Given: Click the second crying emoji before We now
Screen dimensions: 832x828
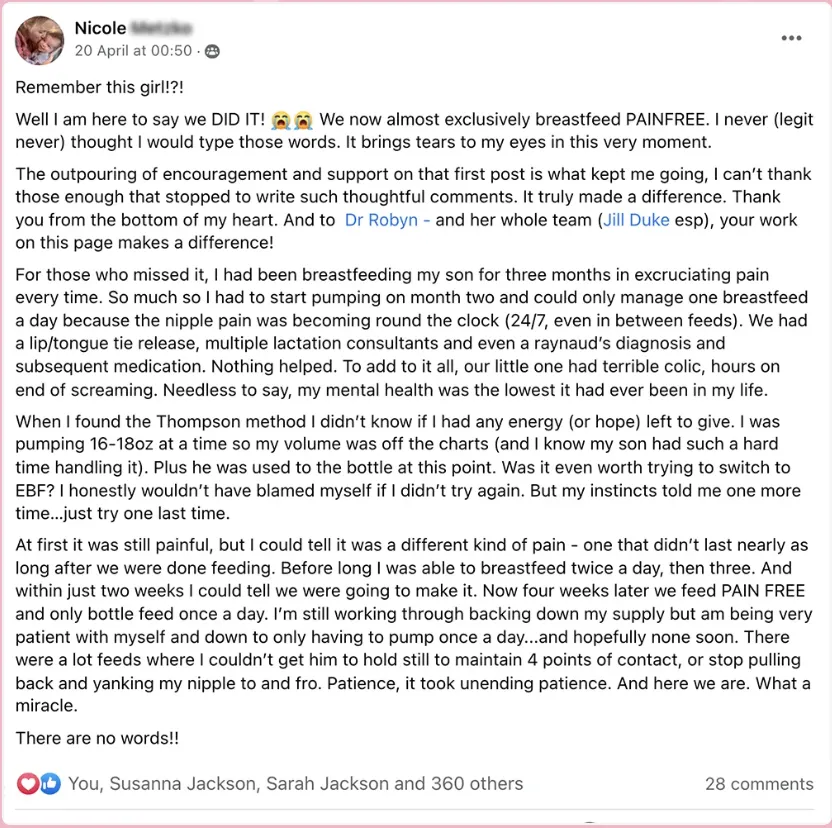Looking at the screenshot, I should [303, 120].
